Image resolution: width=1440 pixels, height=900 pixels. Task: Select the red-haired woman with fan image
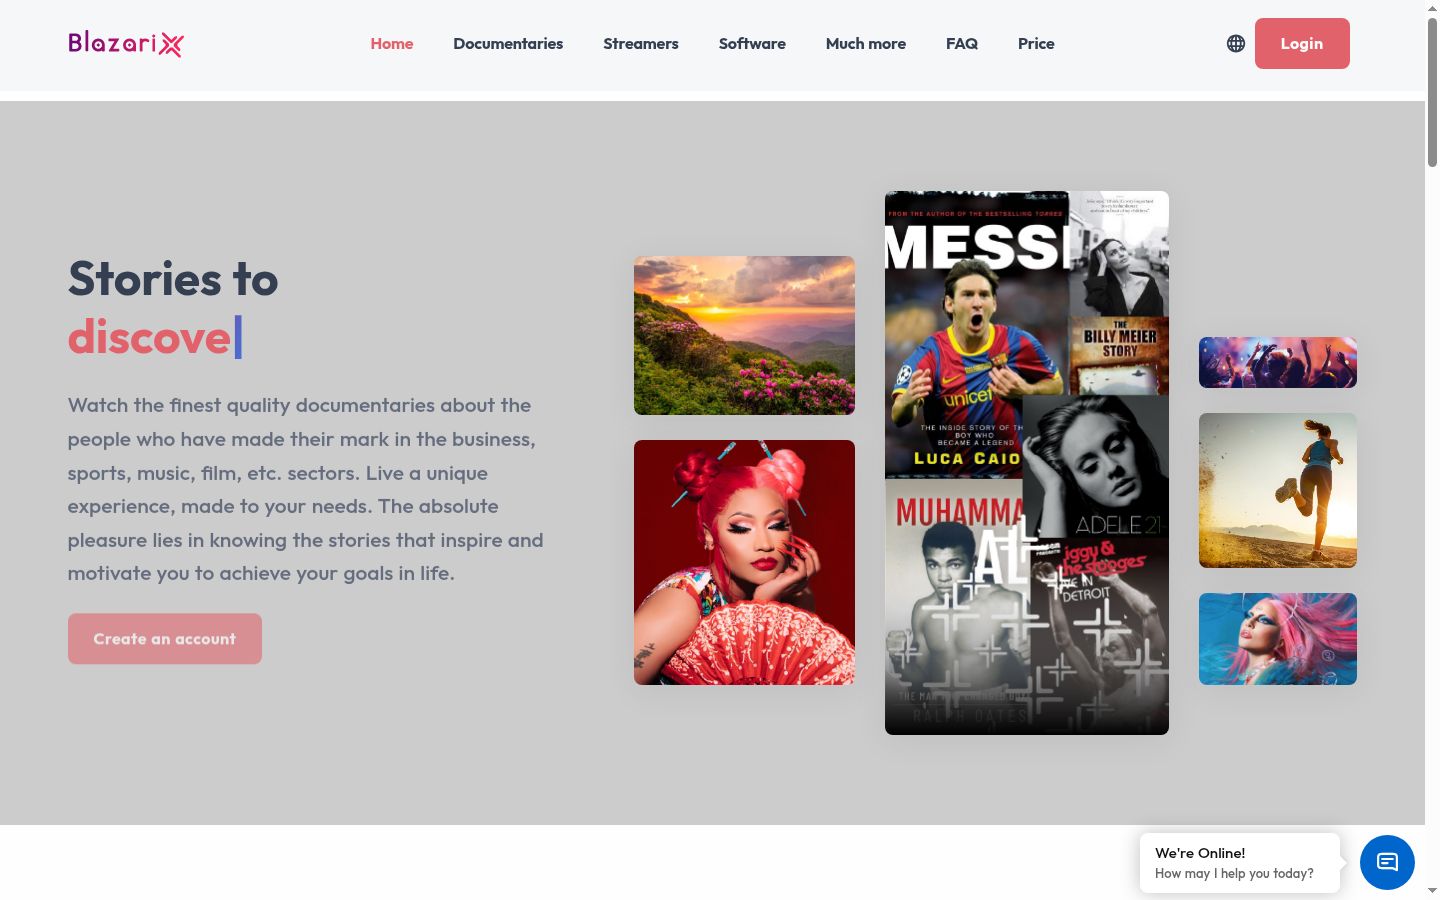(x=744, y=562)
